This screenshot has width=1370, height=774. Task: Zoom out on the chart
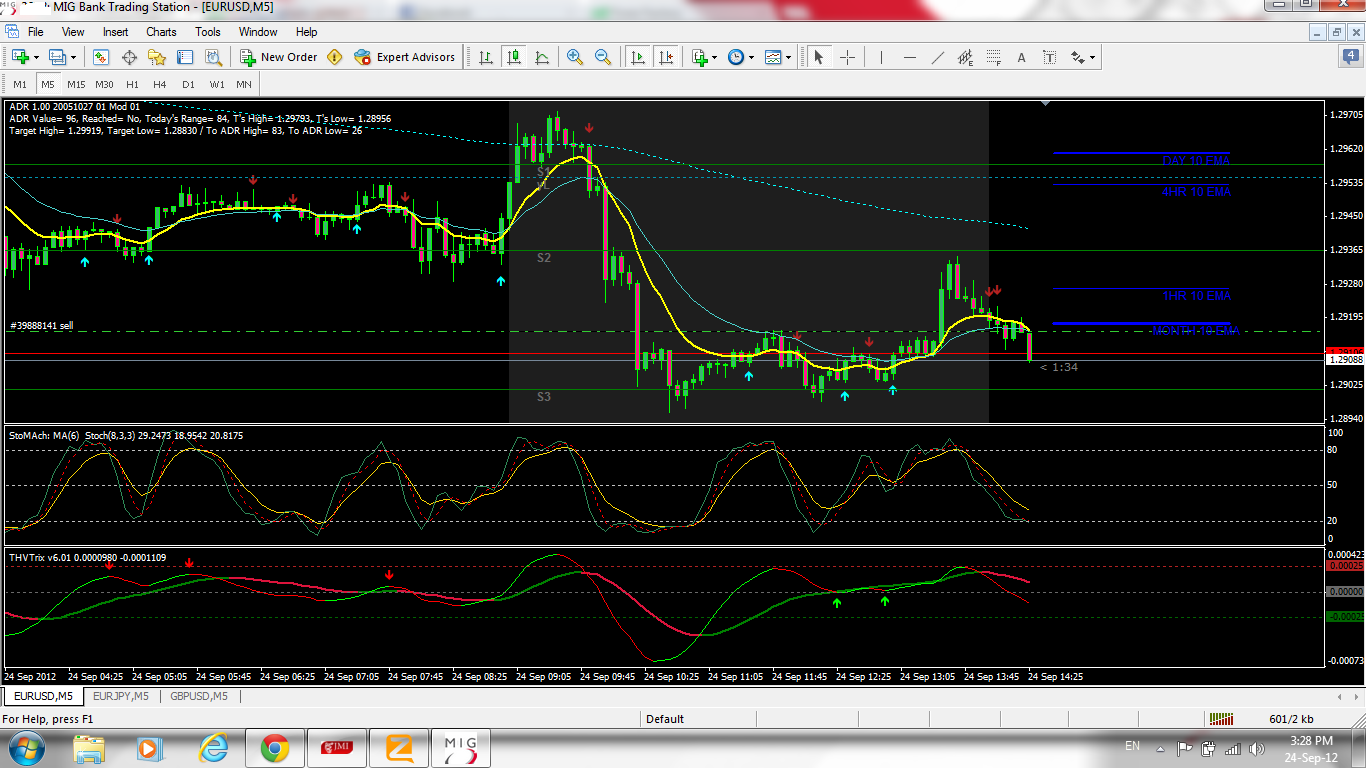[x=603, y=57]
